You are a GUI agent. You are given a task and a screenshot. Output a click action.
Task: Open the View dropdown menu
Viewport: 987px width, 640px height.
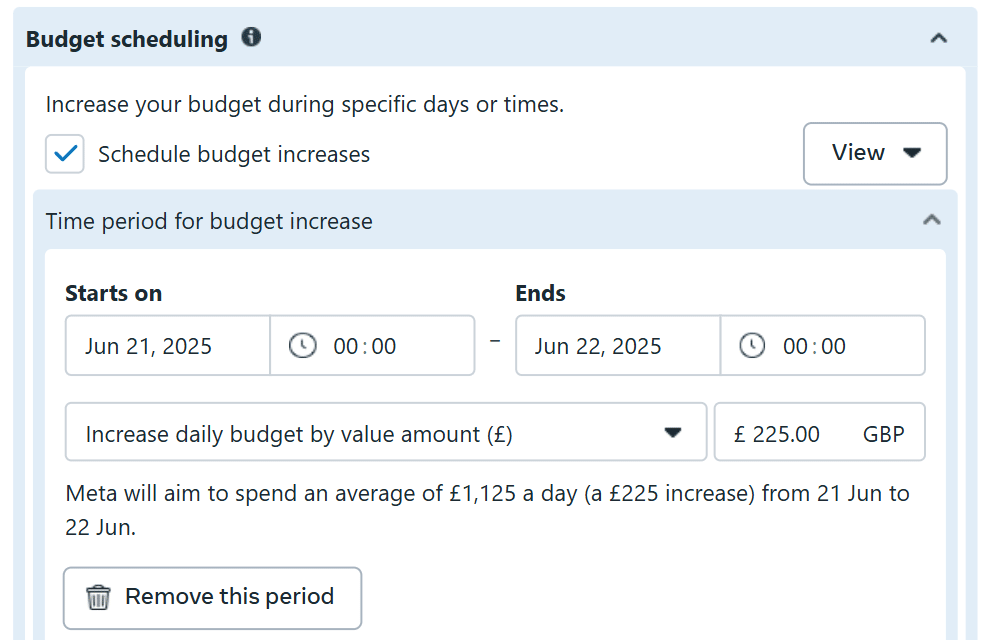click(875, 153)
